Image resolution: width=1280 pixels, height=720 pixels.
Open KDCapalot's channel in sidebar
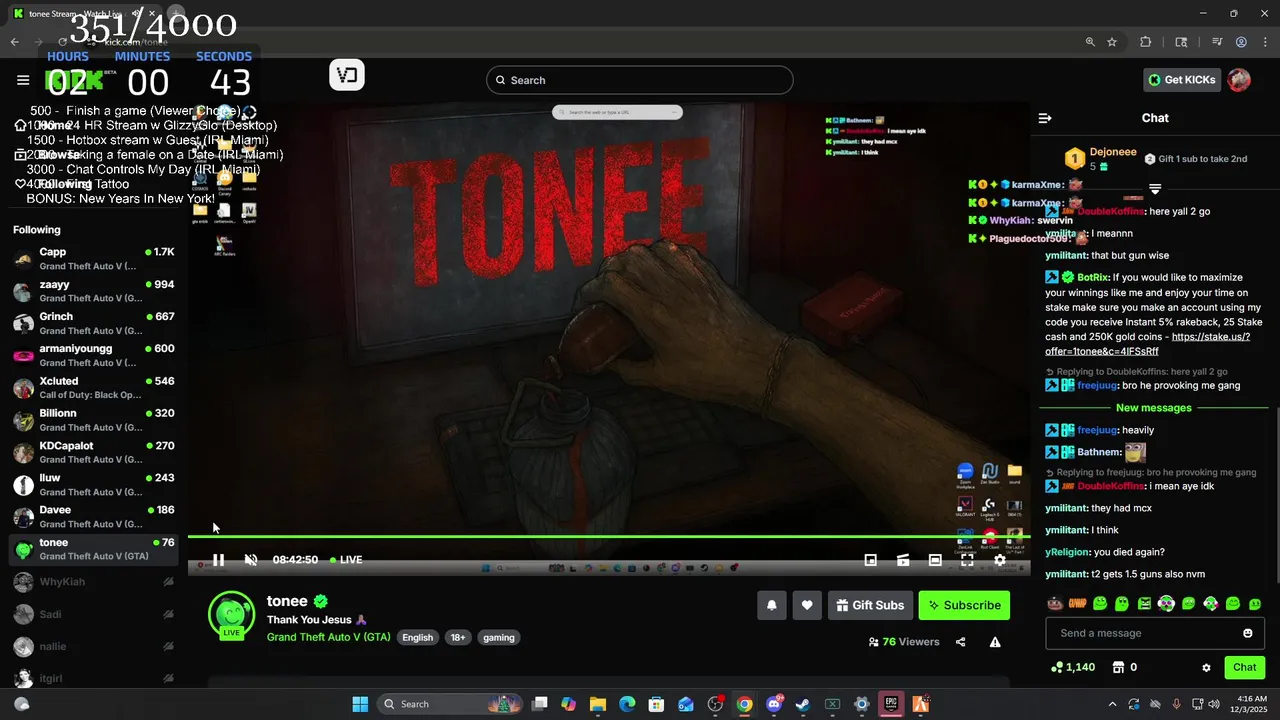94,452
